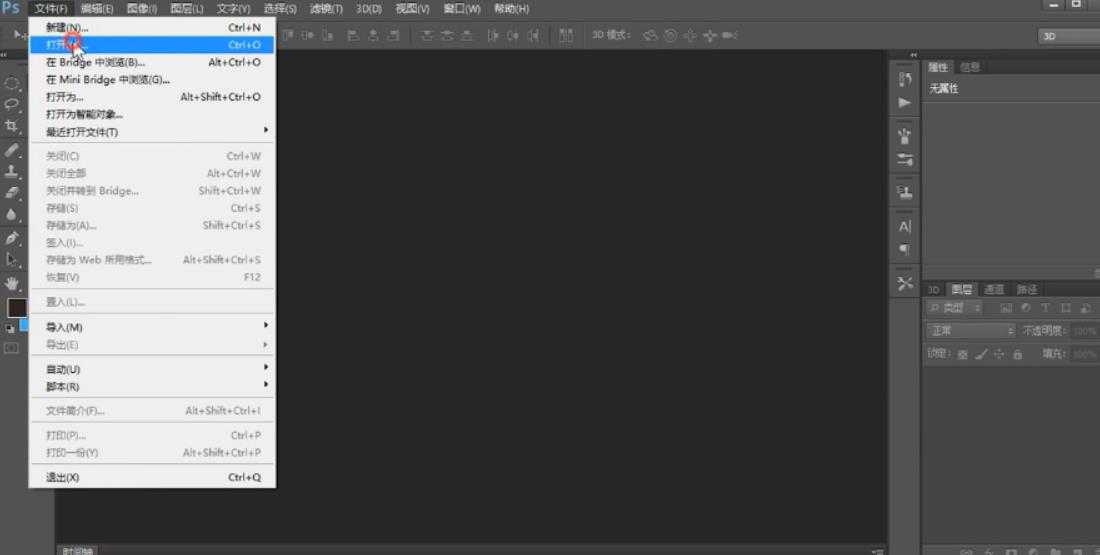Image resolution: width=1100 pixels, height=555 pixels.
Task: Open the Tool Presets panel icon
Action: [x=905, y=283]
